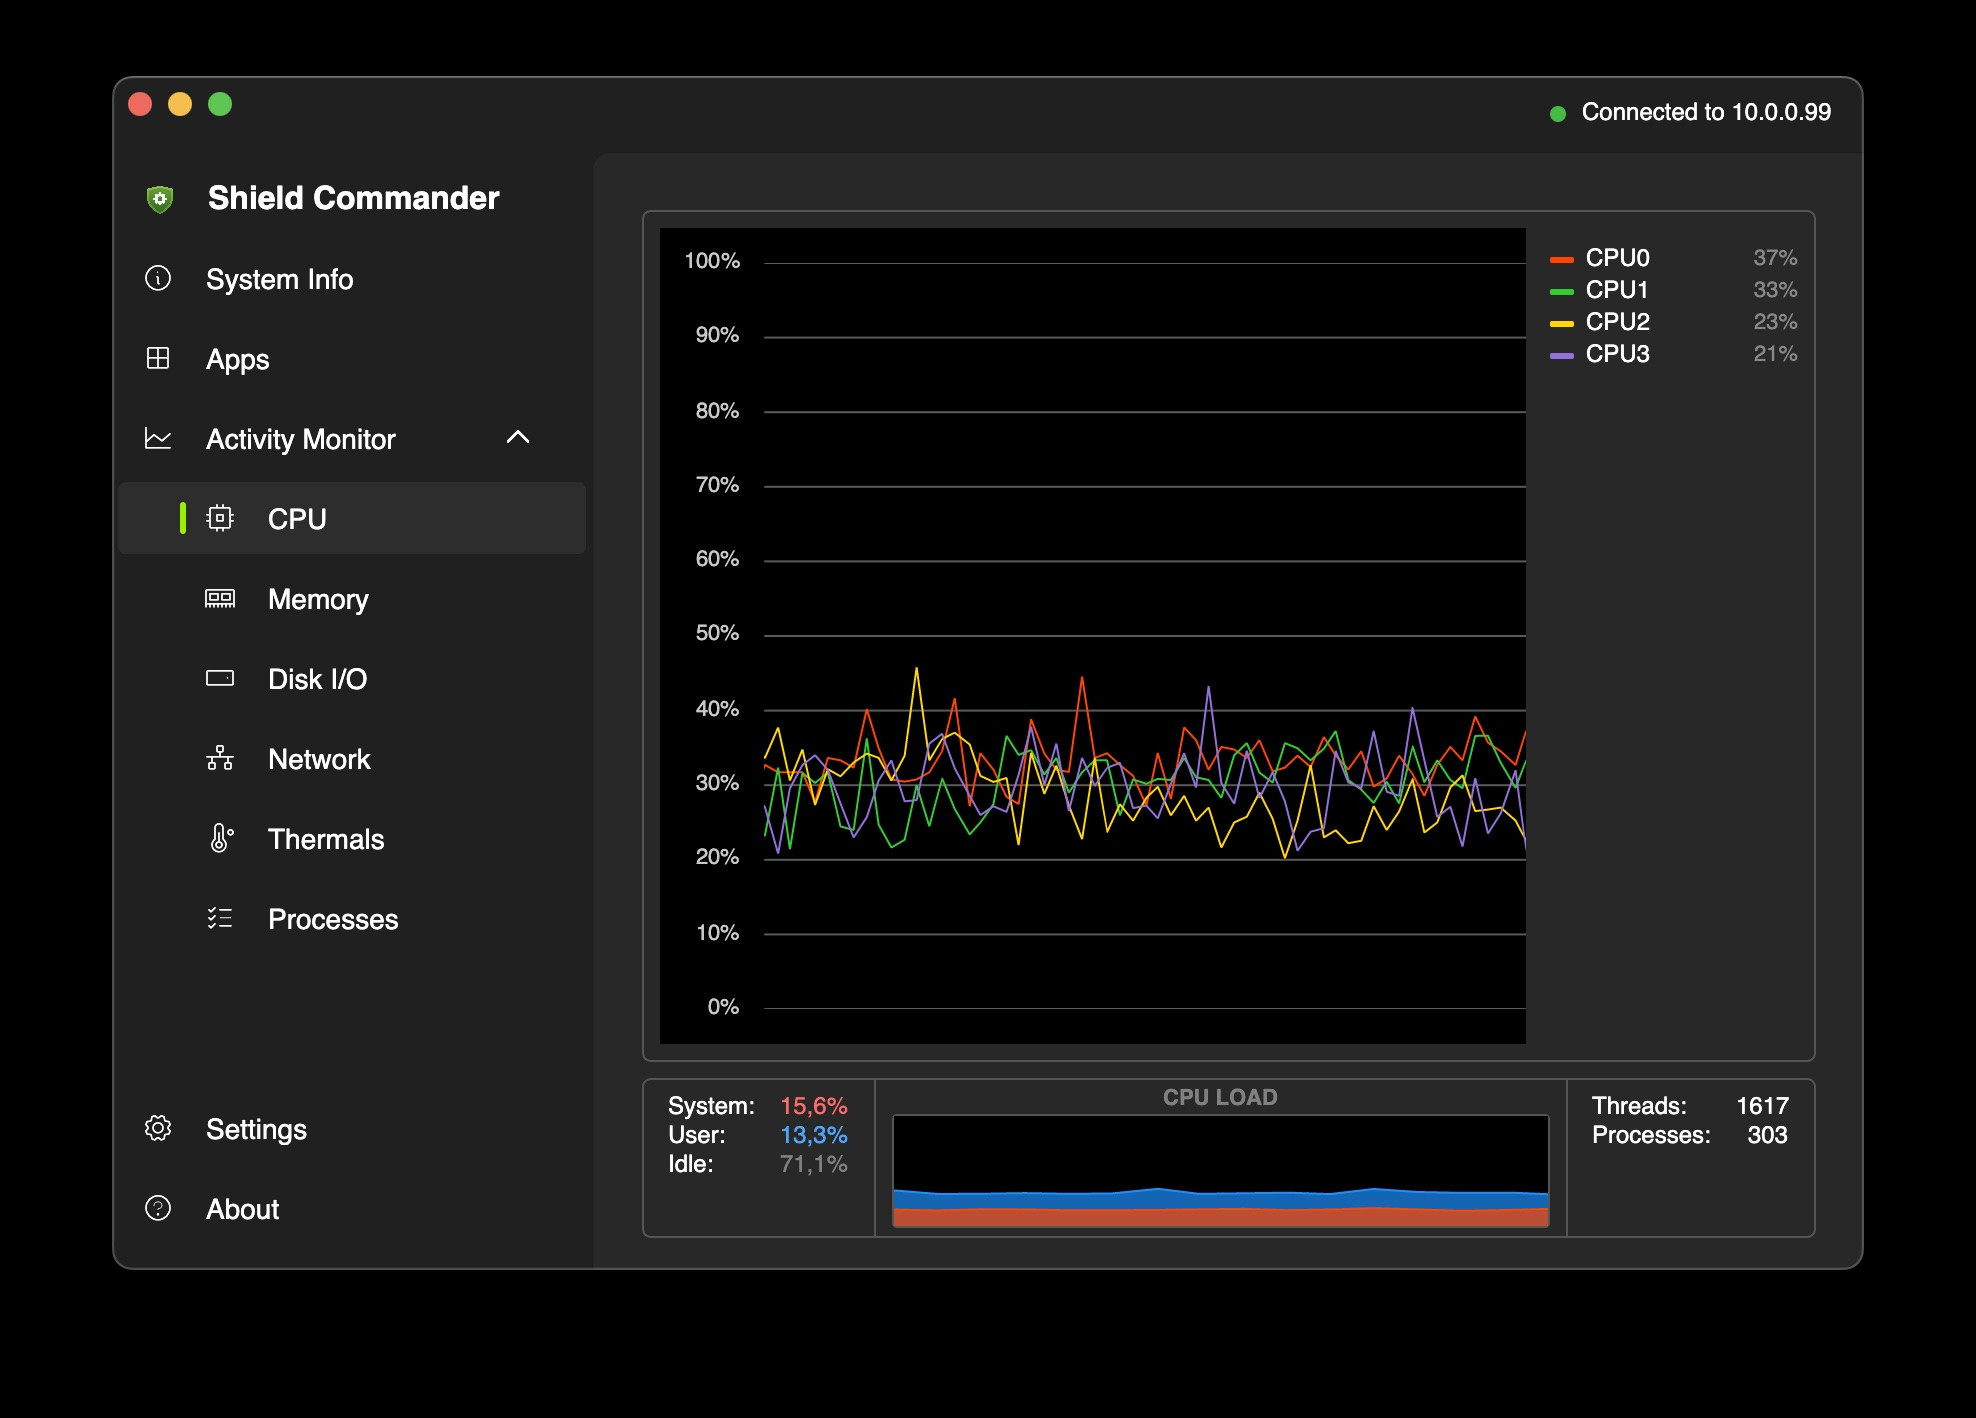Click the Apps grid icon
Image resolution: width=1976 pixels, height=1418 pixels.
[158, 358]
